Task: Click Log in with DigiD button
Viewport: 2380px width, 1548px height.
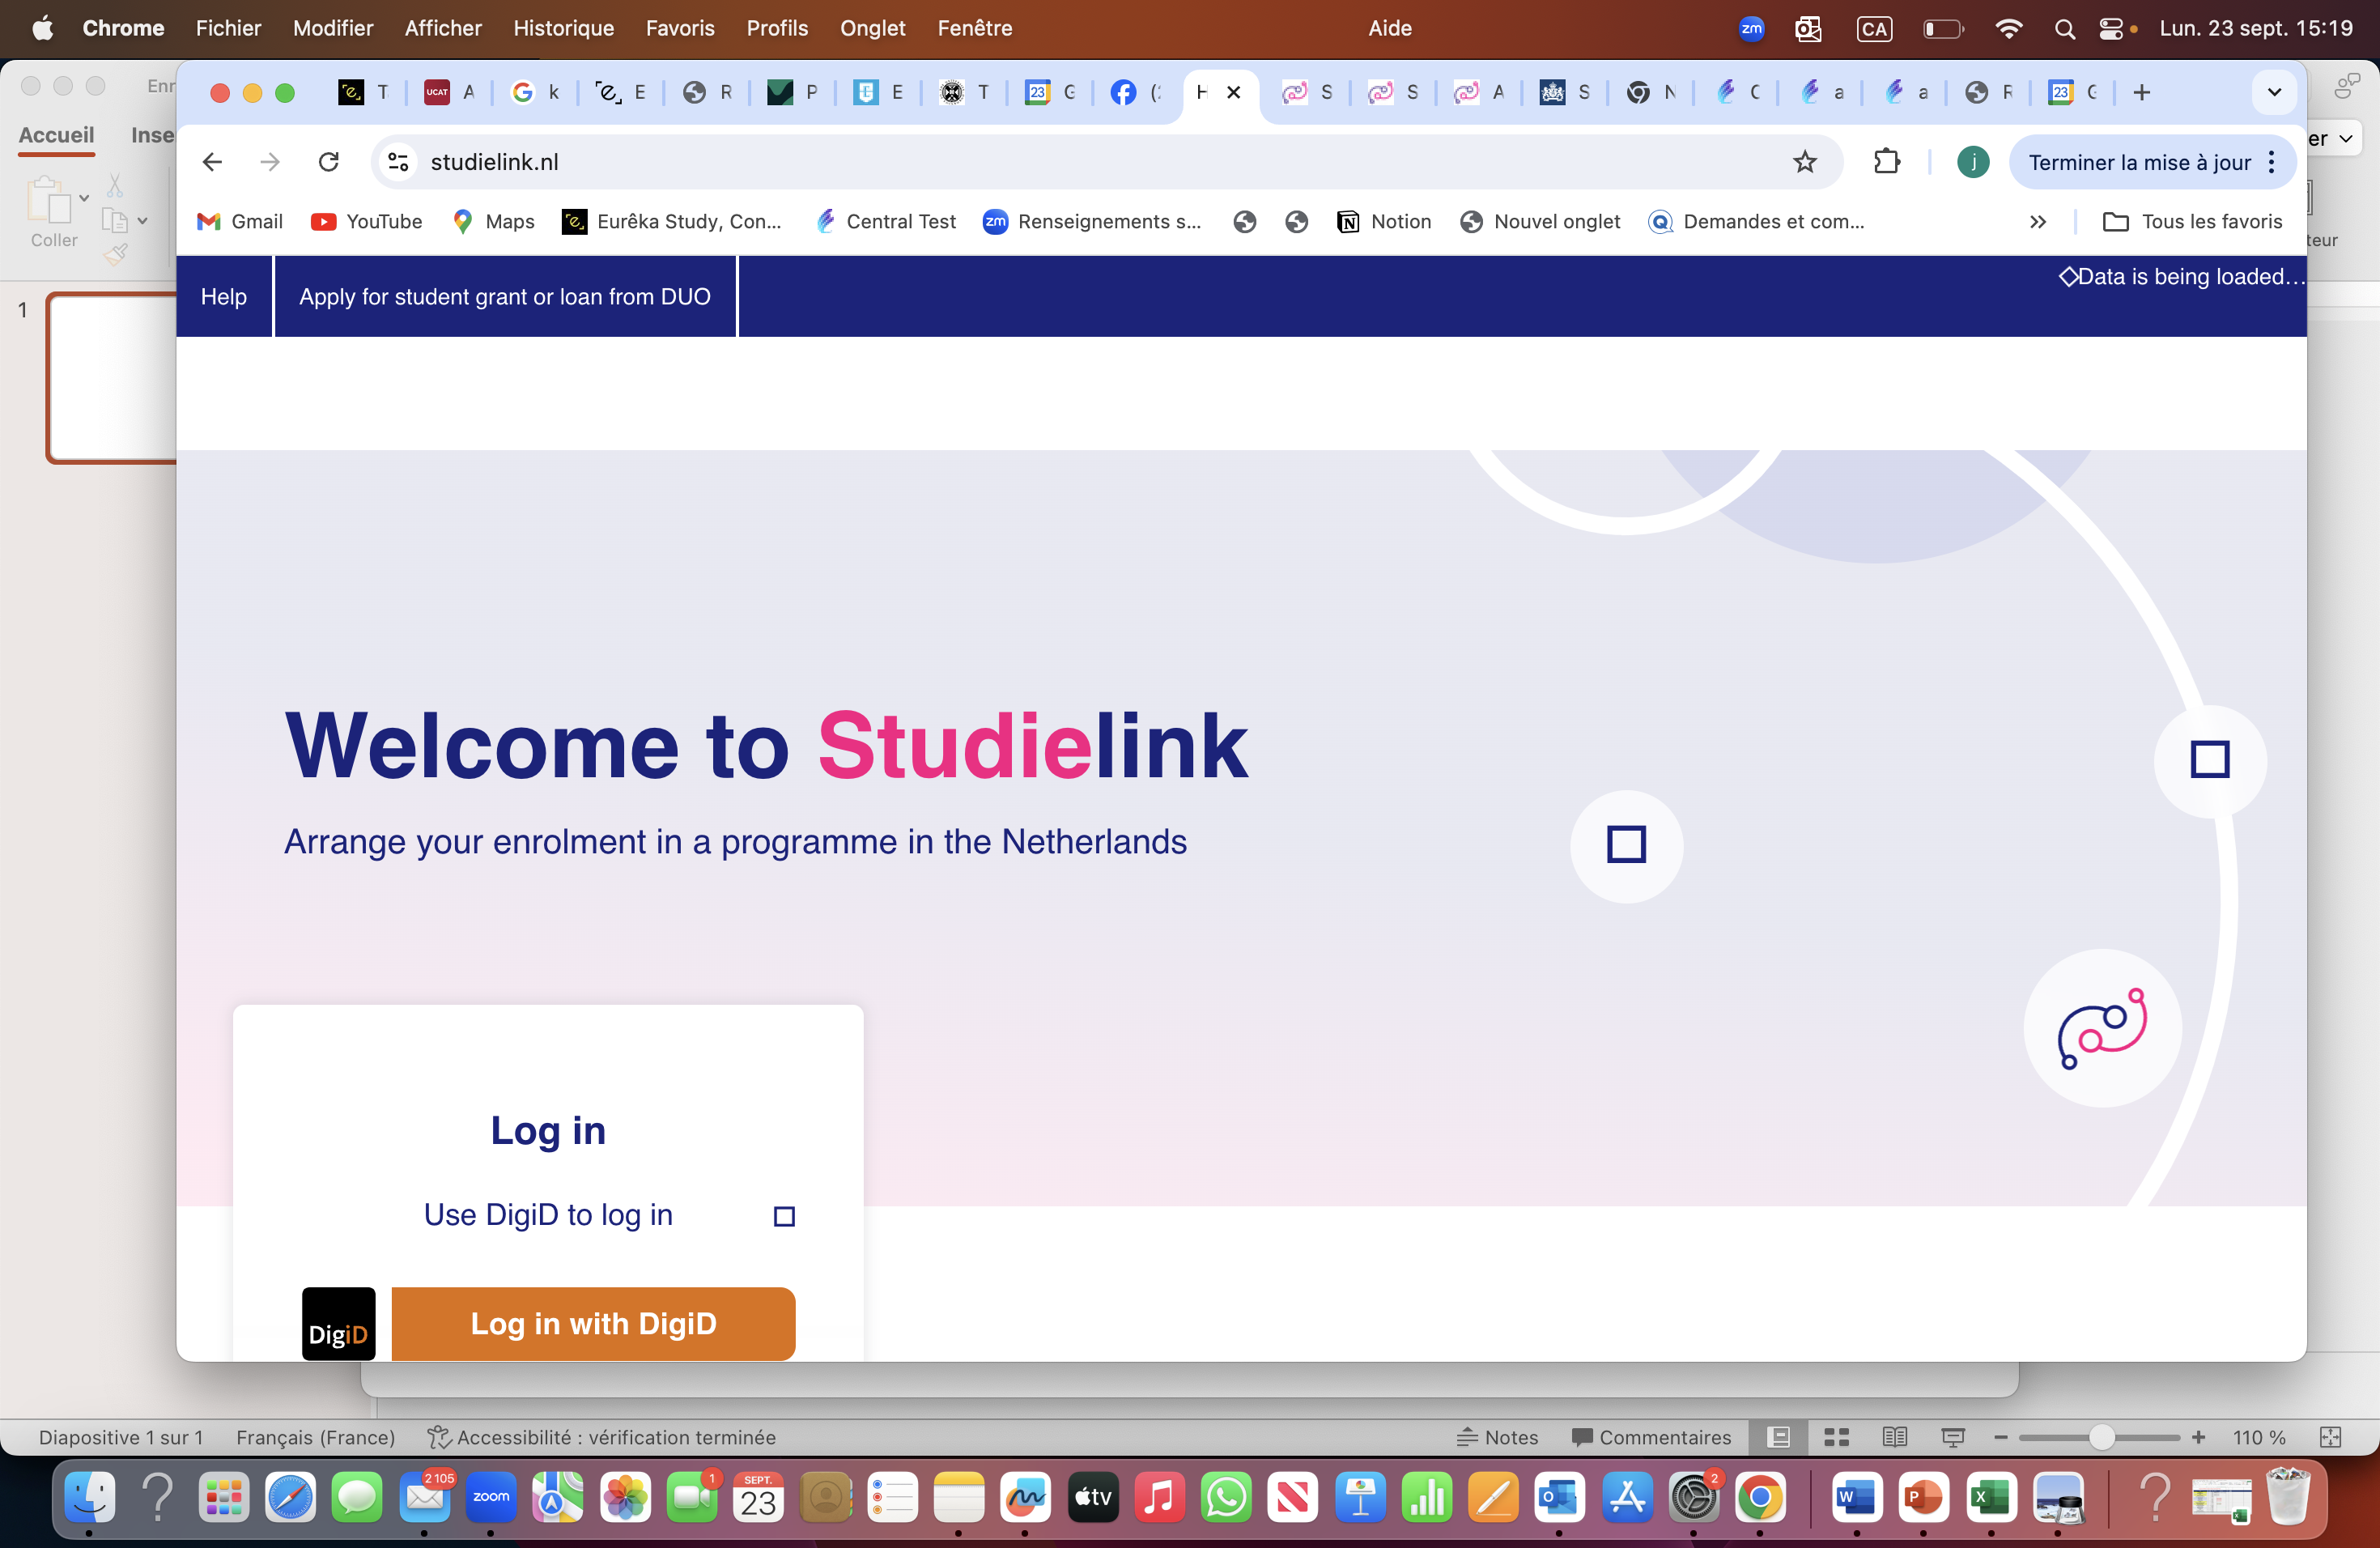Action: click(x=593, y=1323)
